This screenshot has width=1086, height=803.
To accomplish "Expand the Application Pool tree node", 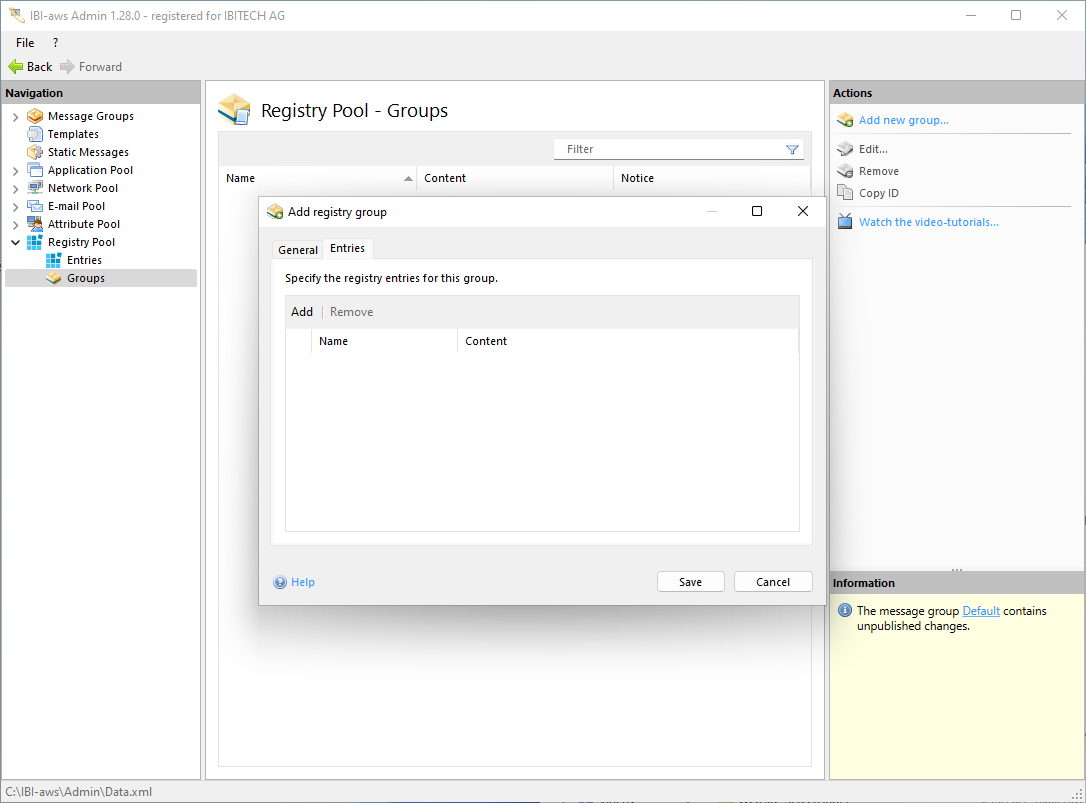I will click(x=16, y=171).
